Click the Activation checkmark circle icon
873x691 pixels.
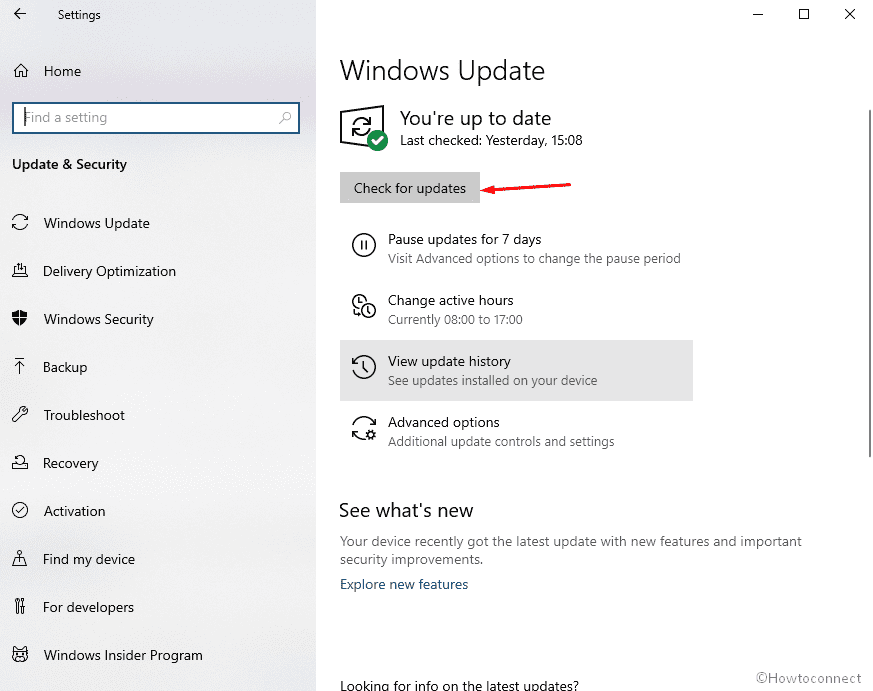(x=20, y=510)
